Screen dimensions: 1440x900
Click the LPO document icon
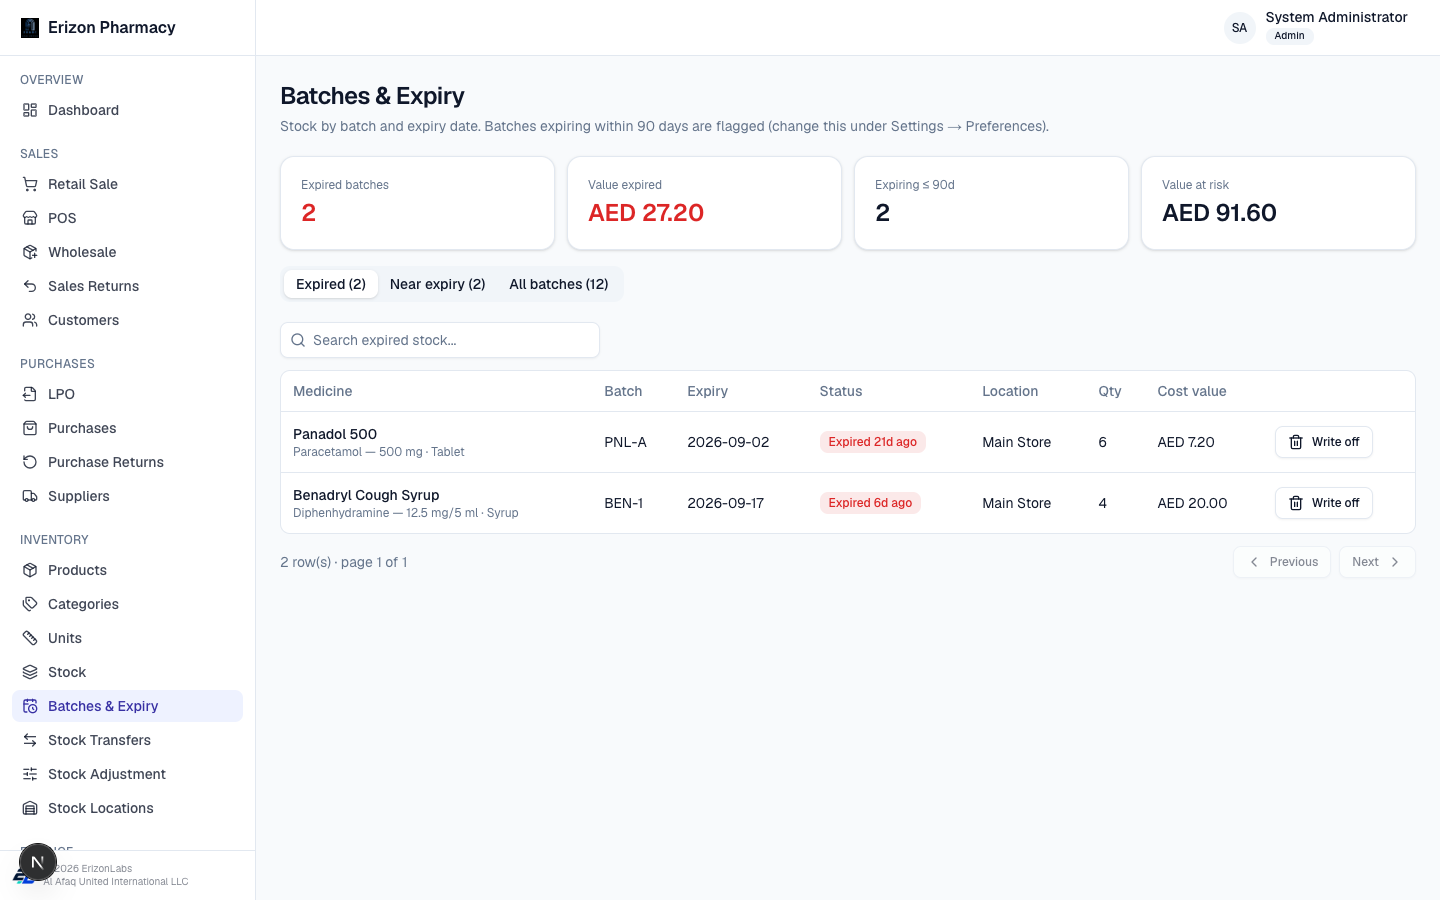(x=30, y=394)
